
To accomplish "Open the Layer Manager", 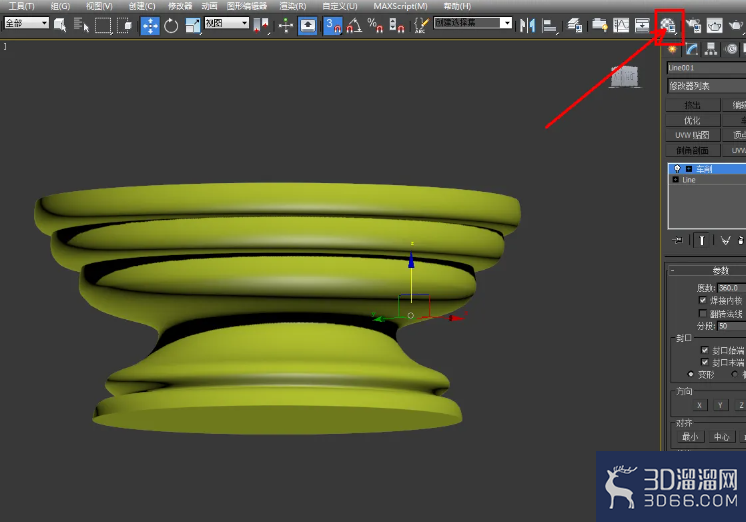I will pos(575,25).
